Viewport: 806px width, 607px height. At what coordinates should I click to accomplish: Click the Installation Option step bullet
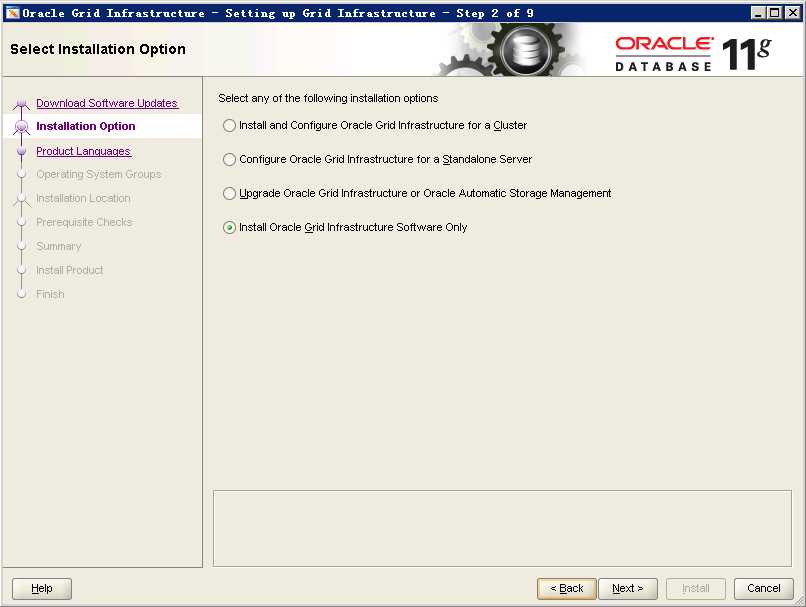pos(22,126)
